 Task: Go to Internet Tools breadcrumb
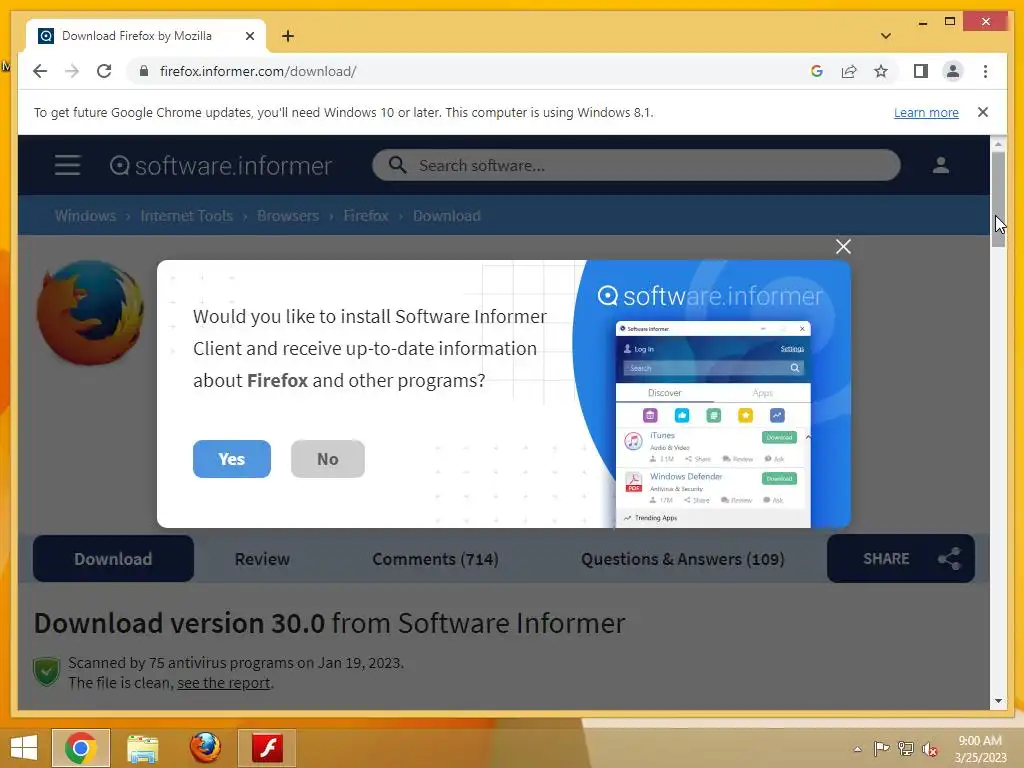[187, 216]
